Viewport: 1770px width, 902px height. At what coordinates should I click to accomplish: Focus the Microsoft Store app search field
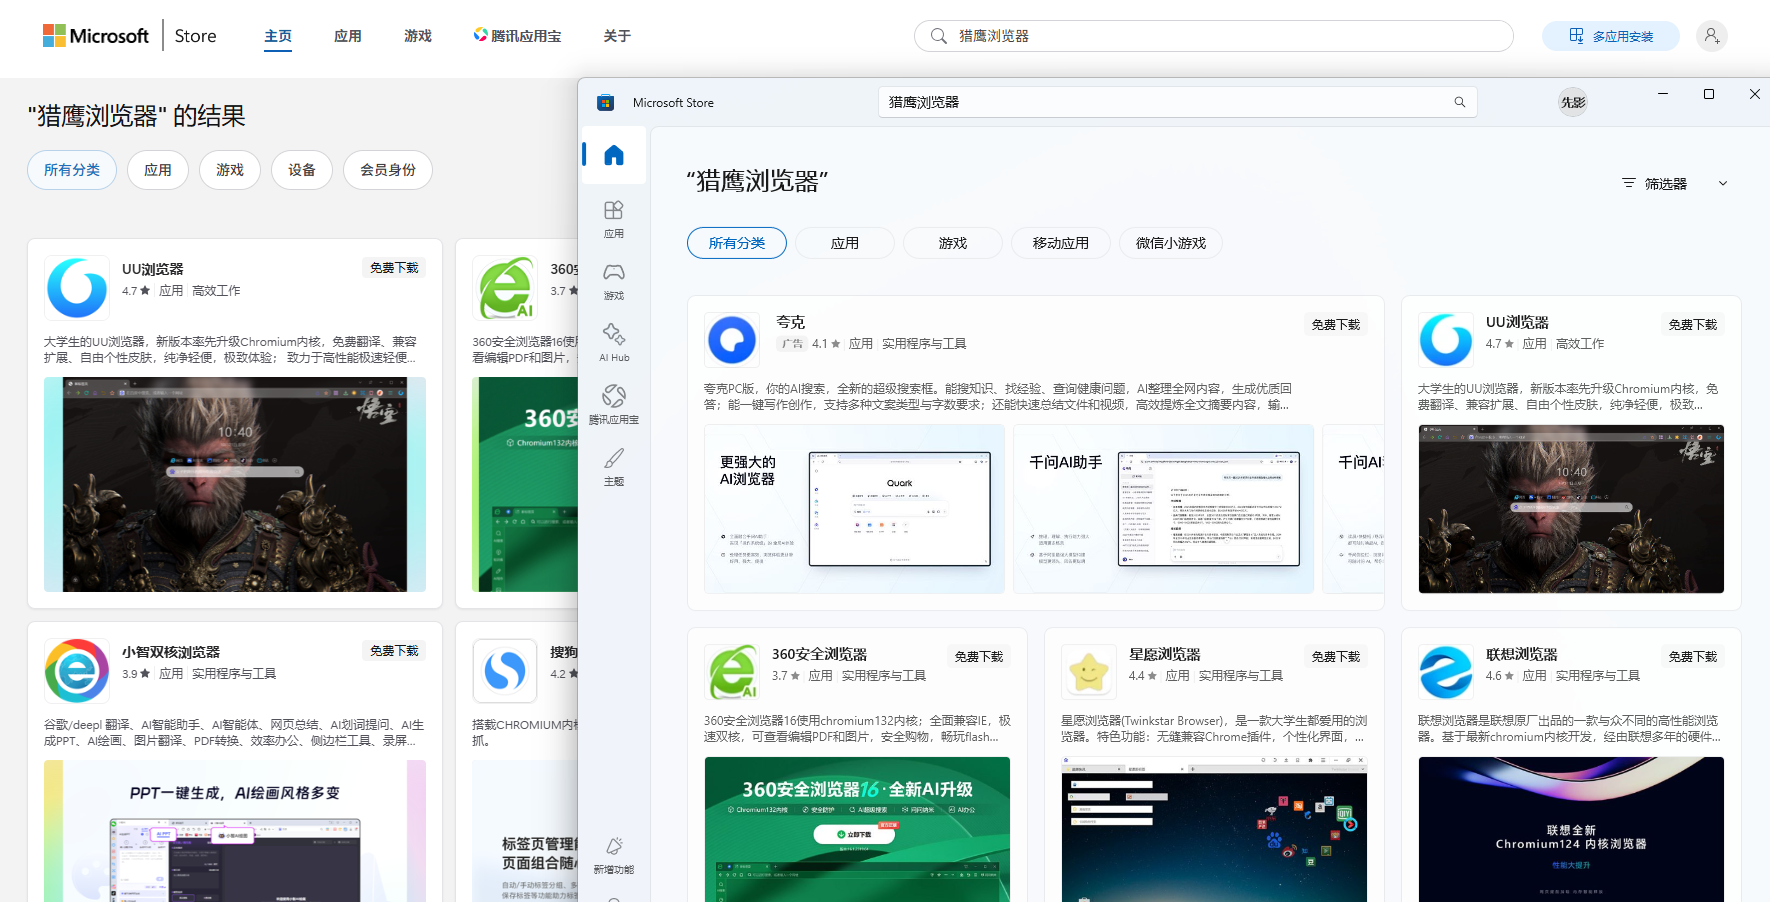(1178, 102)
